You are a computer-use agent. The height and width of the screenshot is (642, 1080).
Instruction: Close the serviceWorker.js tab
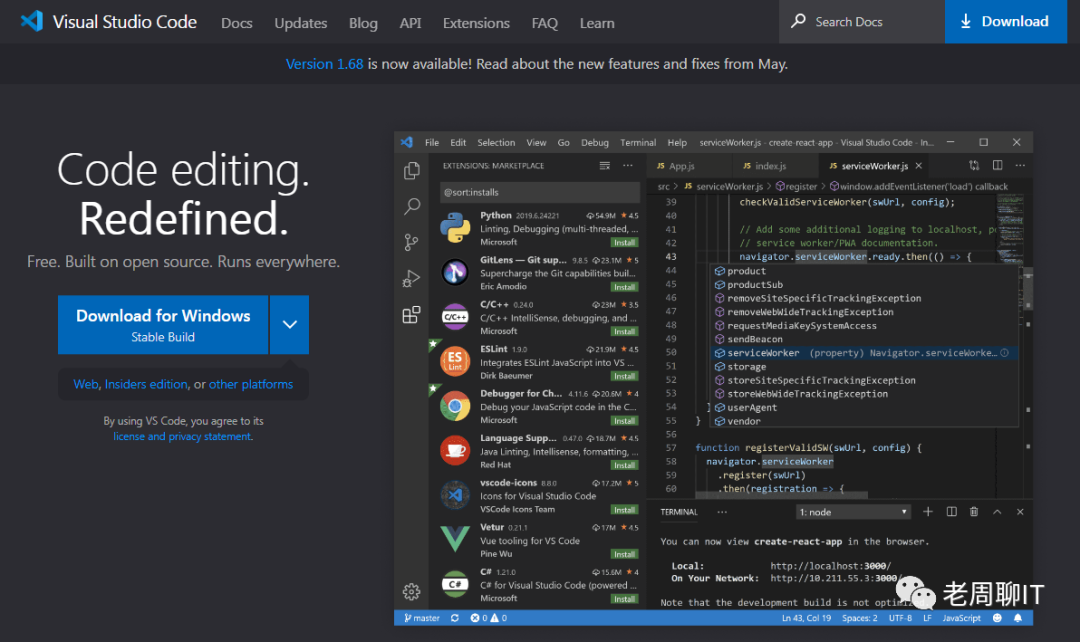918,165
